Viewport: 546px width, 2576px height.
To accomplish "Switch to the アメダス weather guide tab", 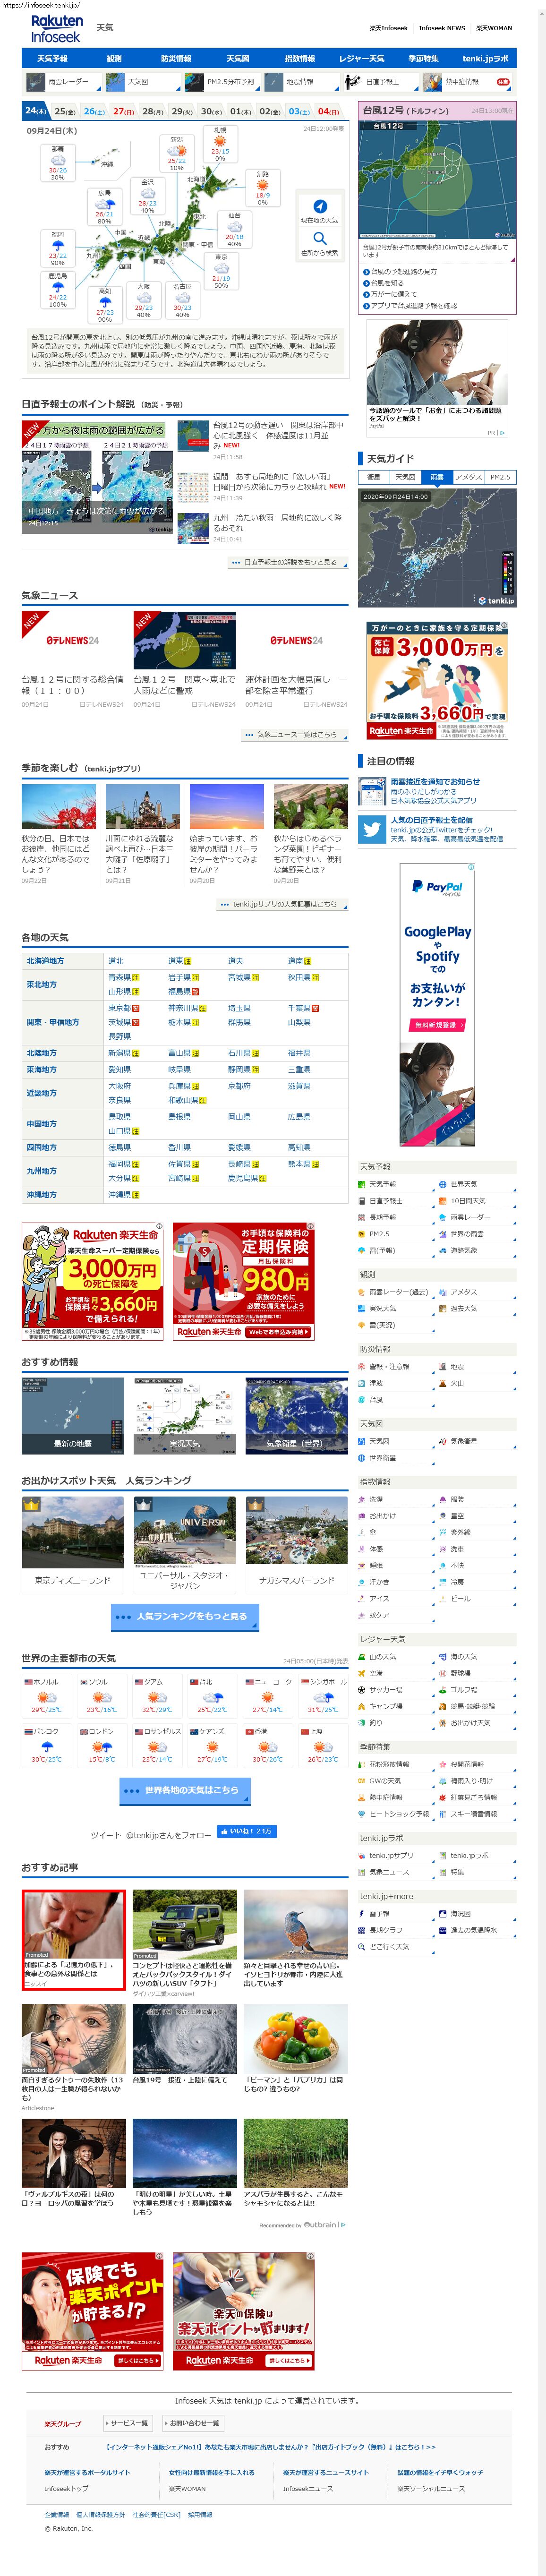I will [468, 477].
